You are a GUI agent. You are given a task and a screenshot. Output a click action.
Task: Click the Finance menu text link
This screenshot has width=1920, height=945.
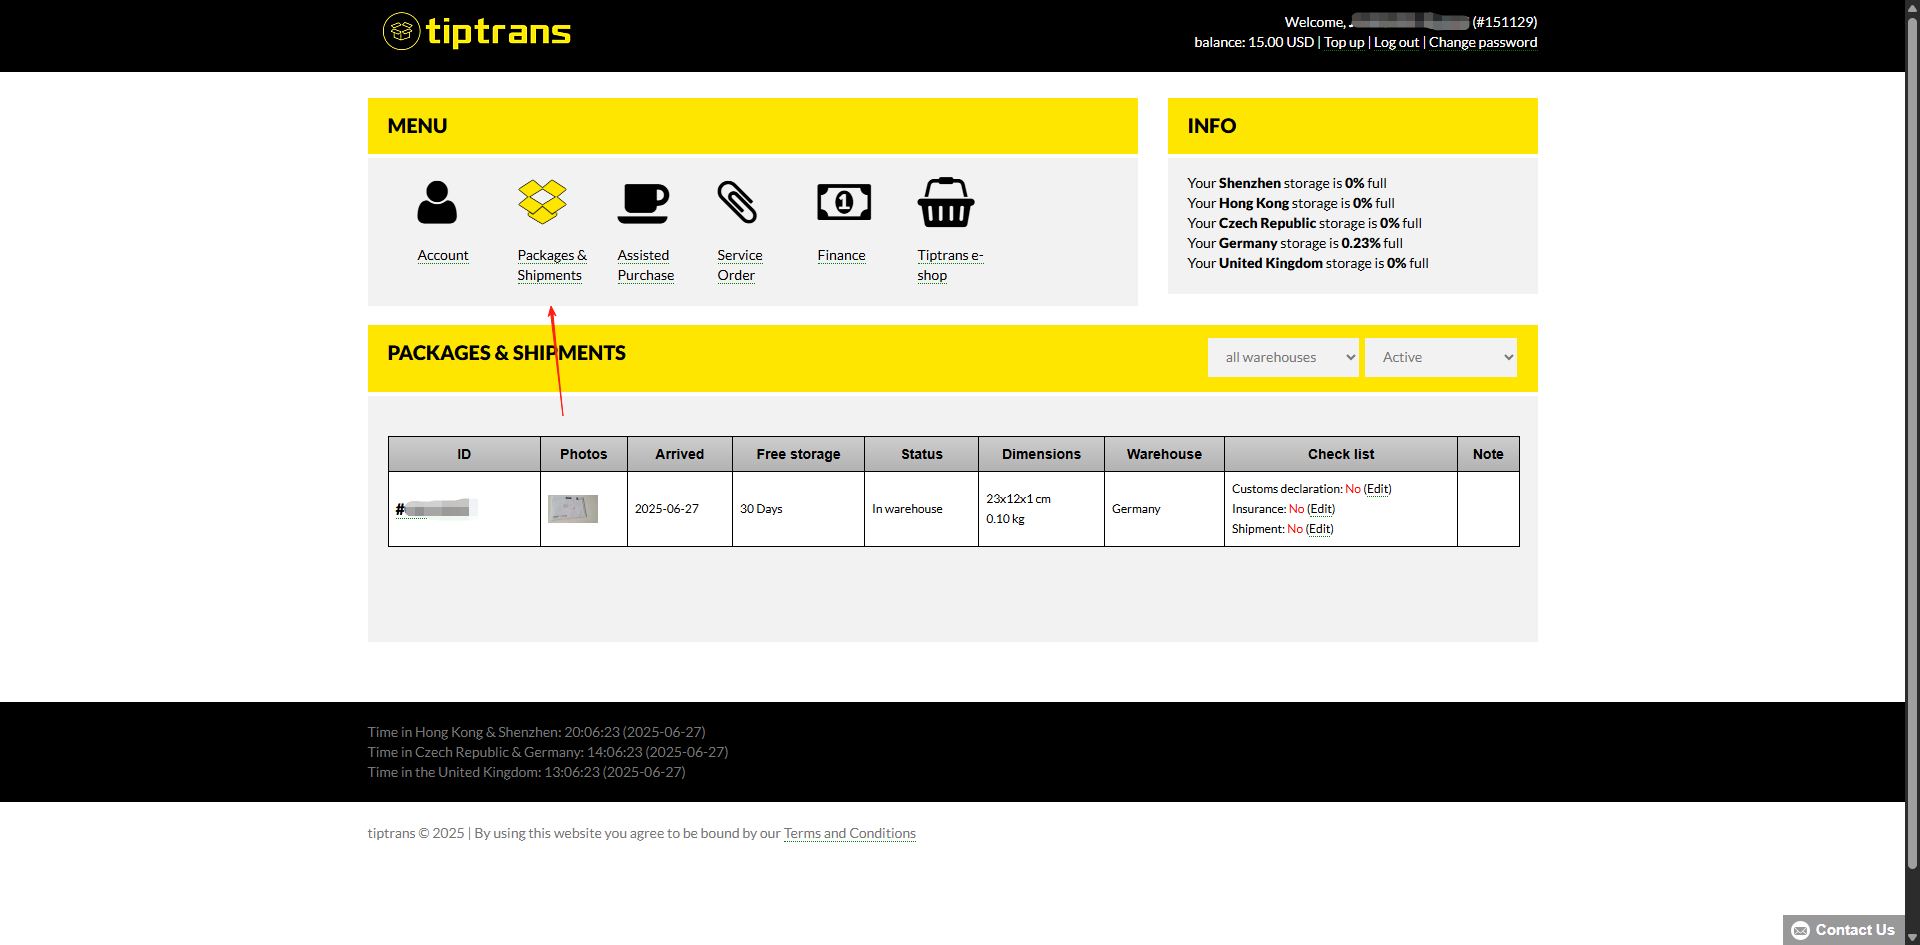(x=841, y=255)
